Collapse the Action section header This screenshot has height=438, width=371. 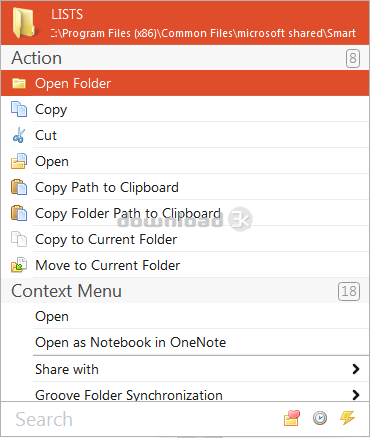coord(185,58)
